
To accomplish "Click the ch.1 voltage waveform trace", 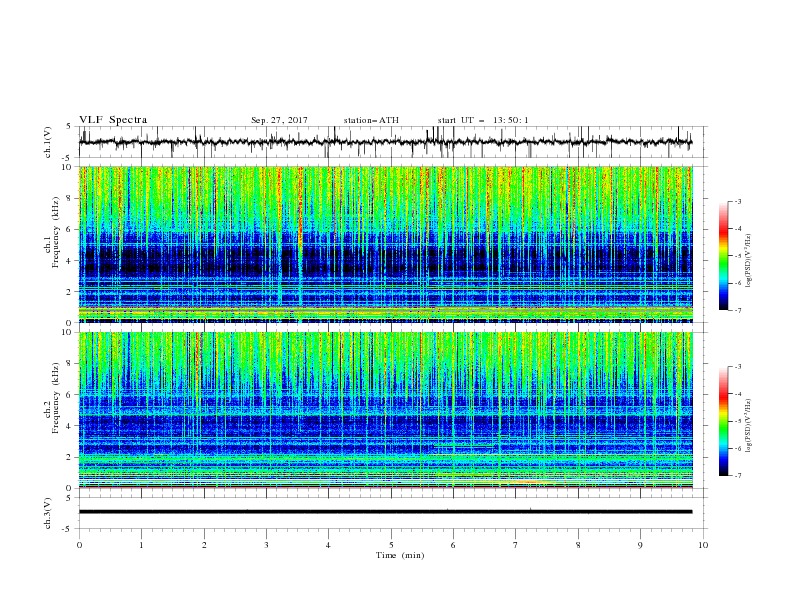I will coord(385,142).
